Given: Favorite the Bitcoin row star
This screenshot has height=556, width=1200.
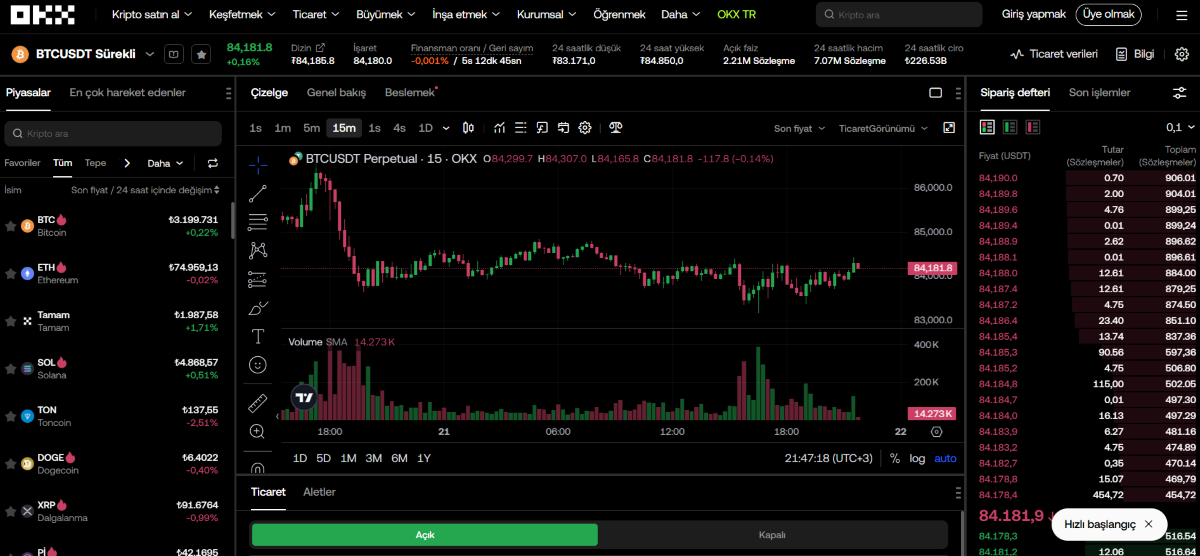Looking at the screenshot, I should (11, 226).
